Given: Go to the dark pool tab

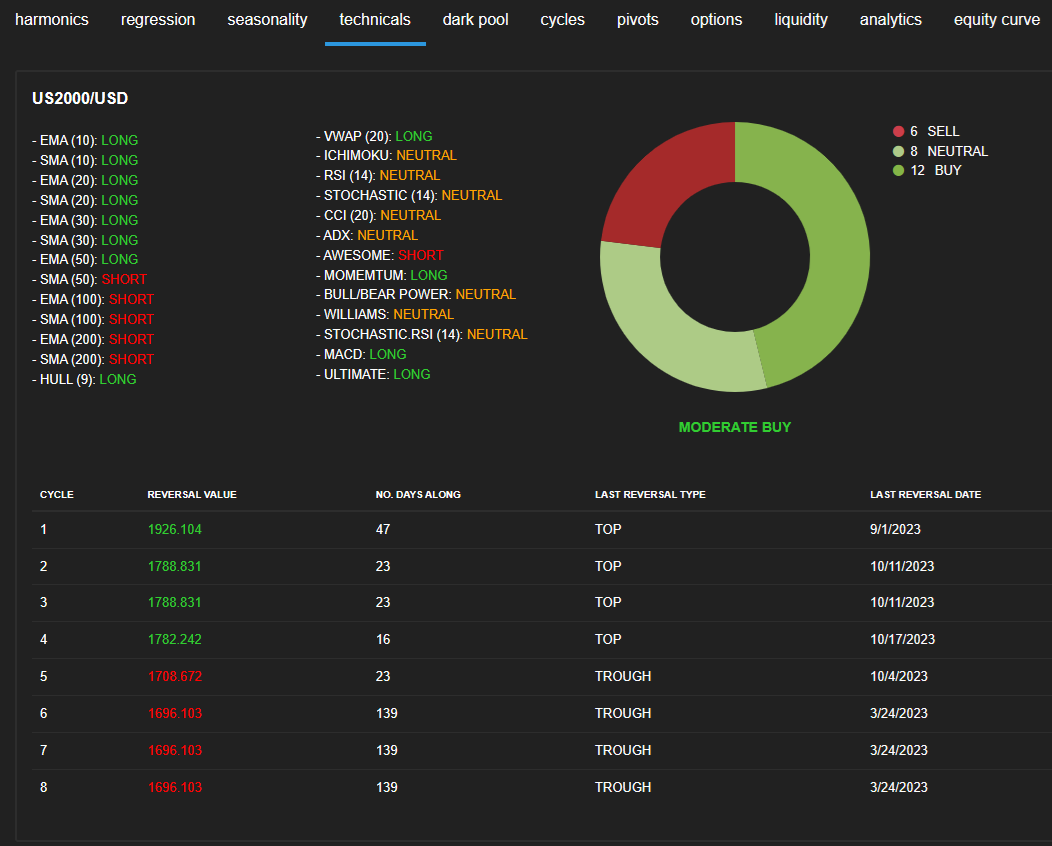Looking at the screenshot, I should 475,20.
